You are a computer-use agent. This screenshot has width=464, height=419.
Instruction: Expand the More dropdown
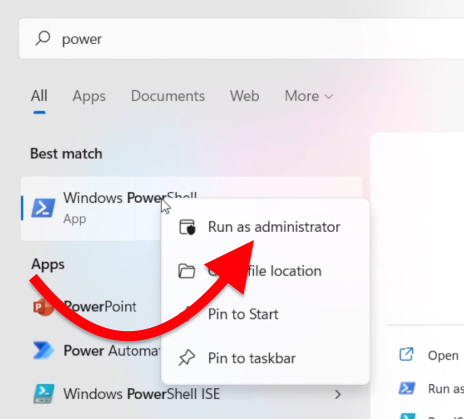pos(309,96)
